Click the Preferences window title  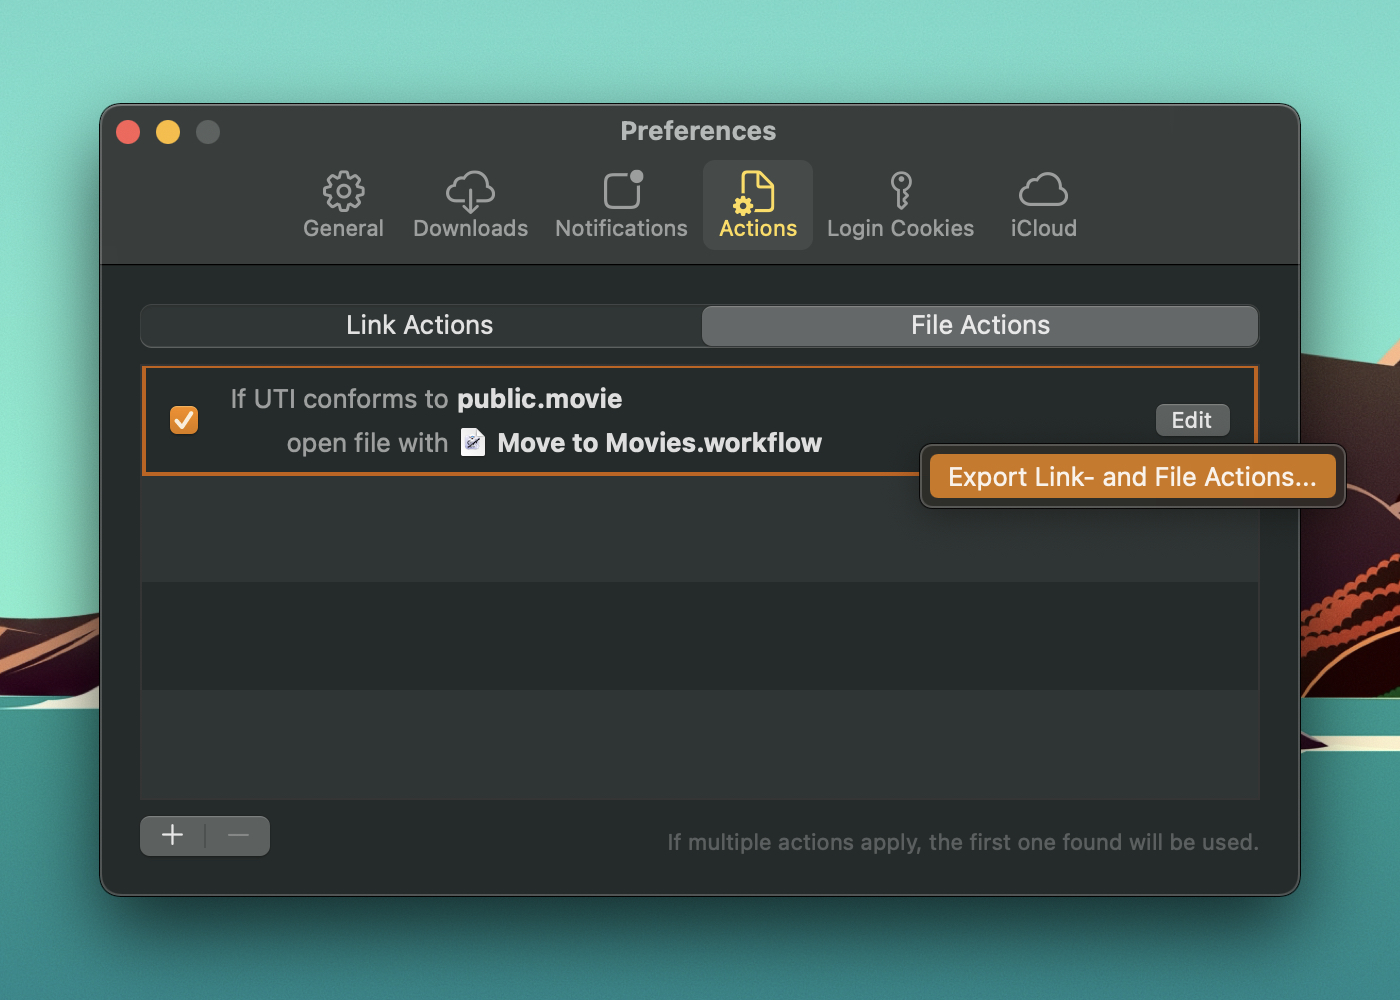coord(698,131)
